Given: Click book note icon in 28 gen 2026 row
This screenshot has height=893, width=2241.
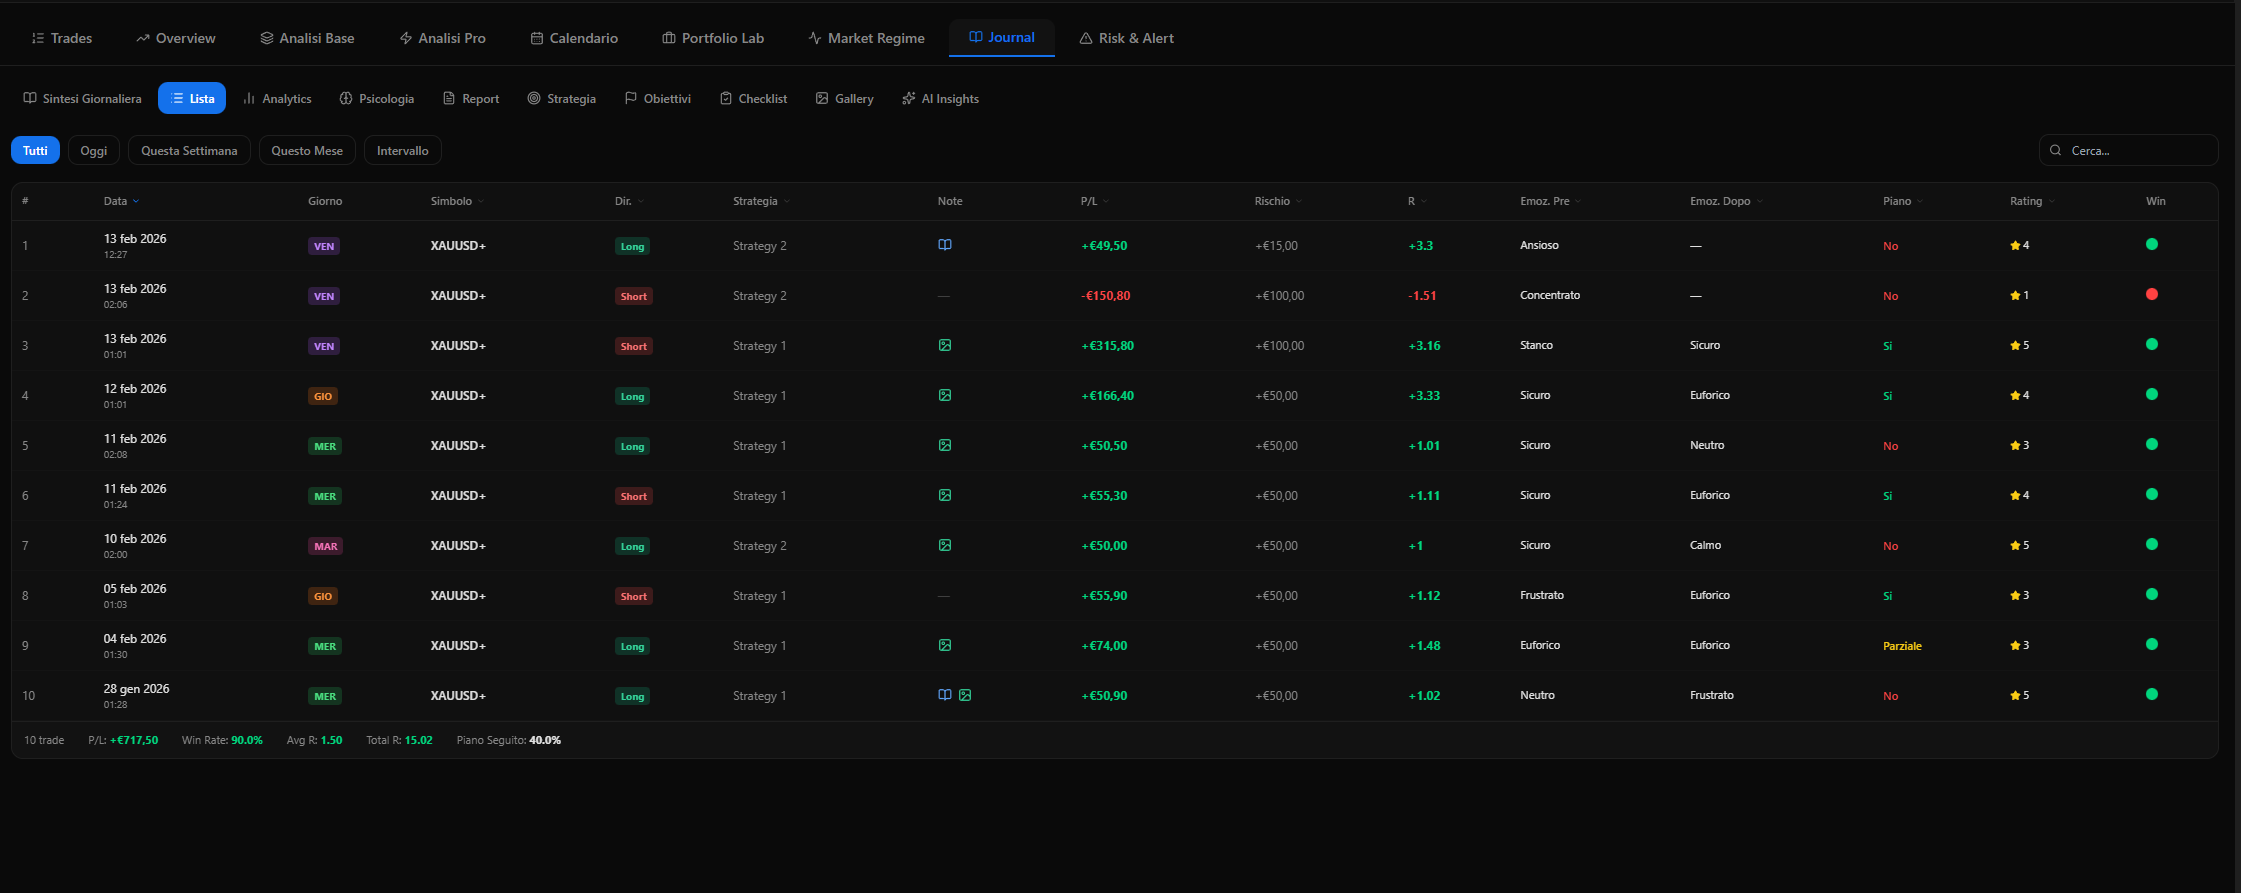Looking at the screenshot, I should [x=944, y=695].
